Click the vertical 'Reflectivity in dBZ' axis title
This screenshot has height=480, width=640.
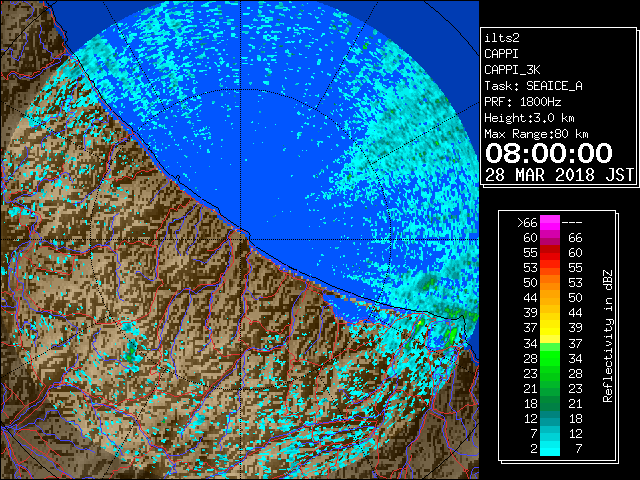[x=608, y=336]
